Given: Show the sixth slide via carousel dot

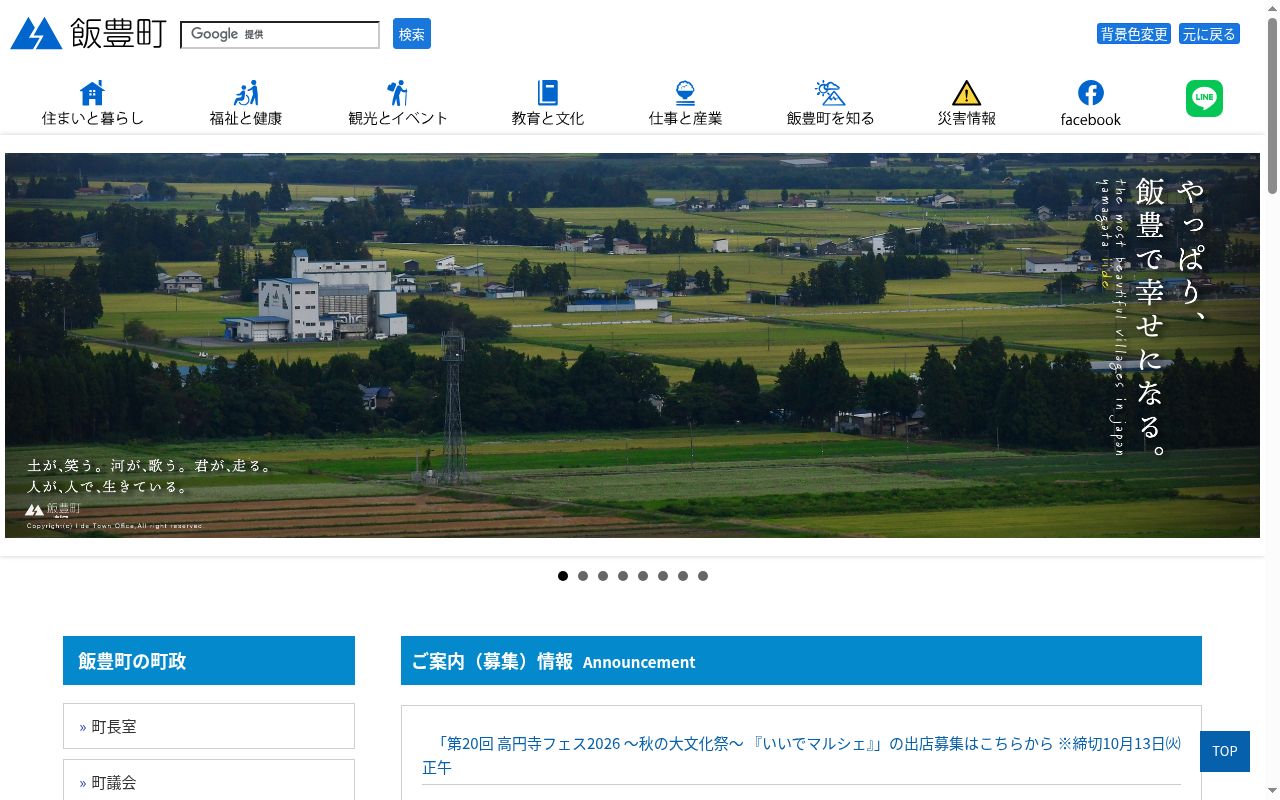Looking at the screenshot, I should click(x=663, y=576).
